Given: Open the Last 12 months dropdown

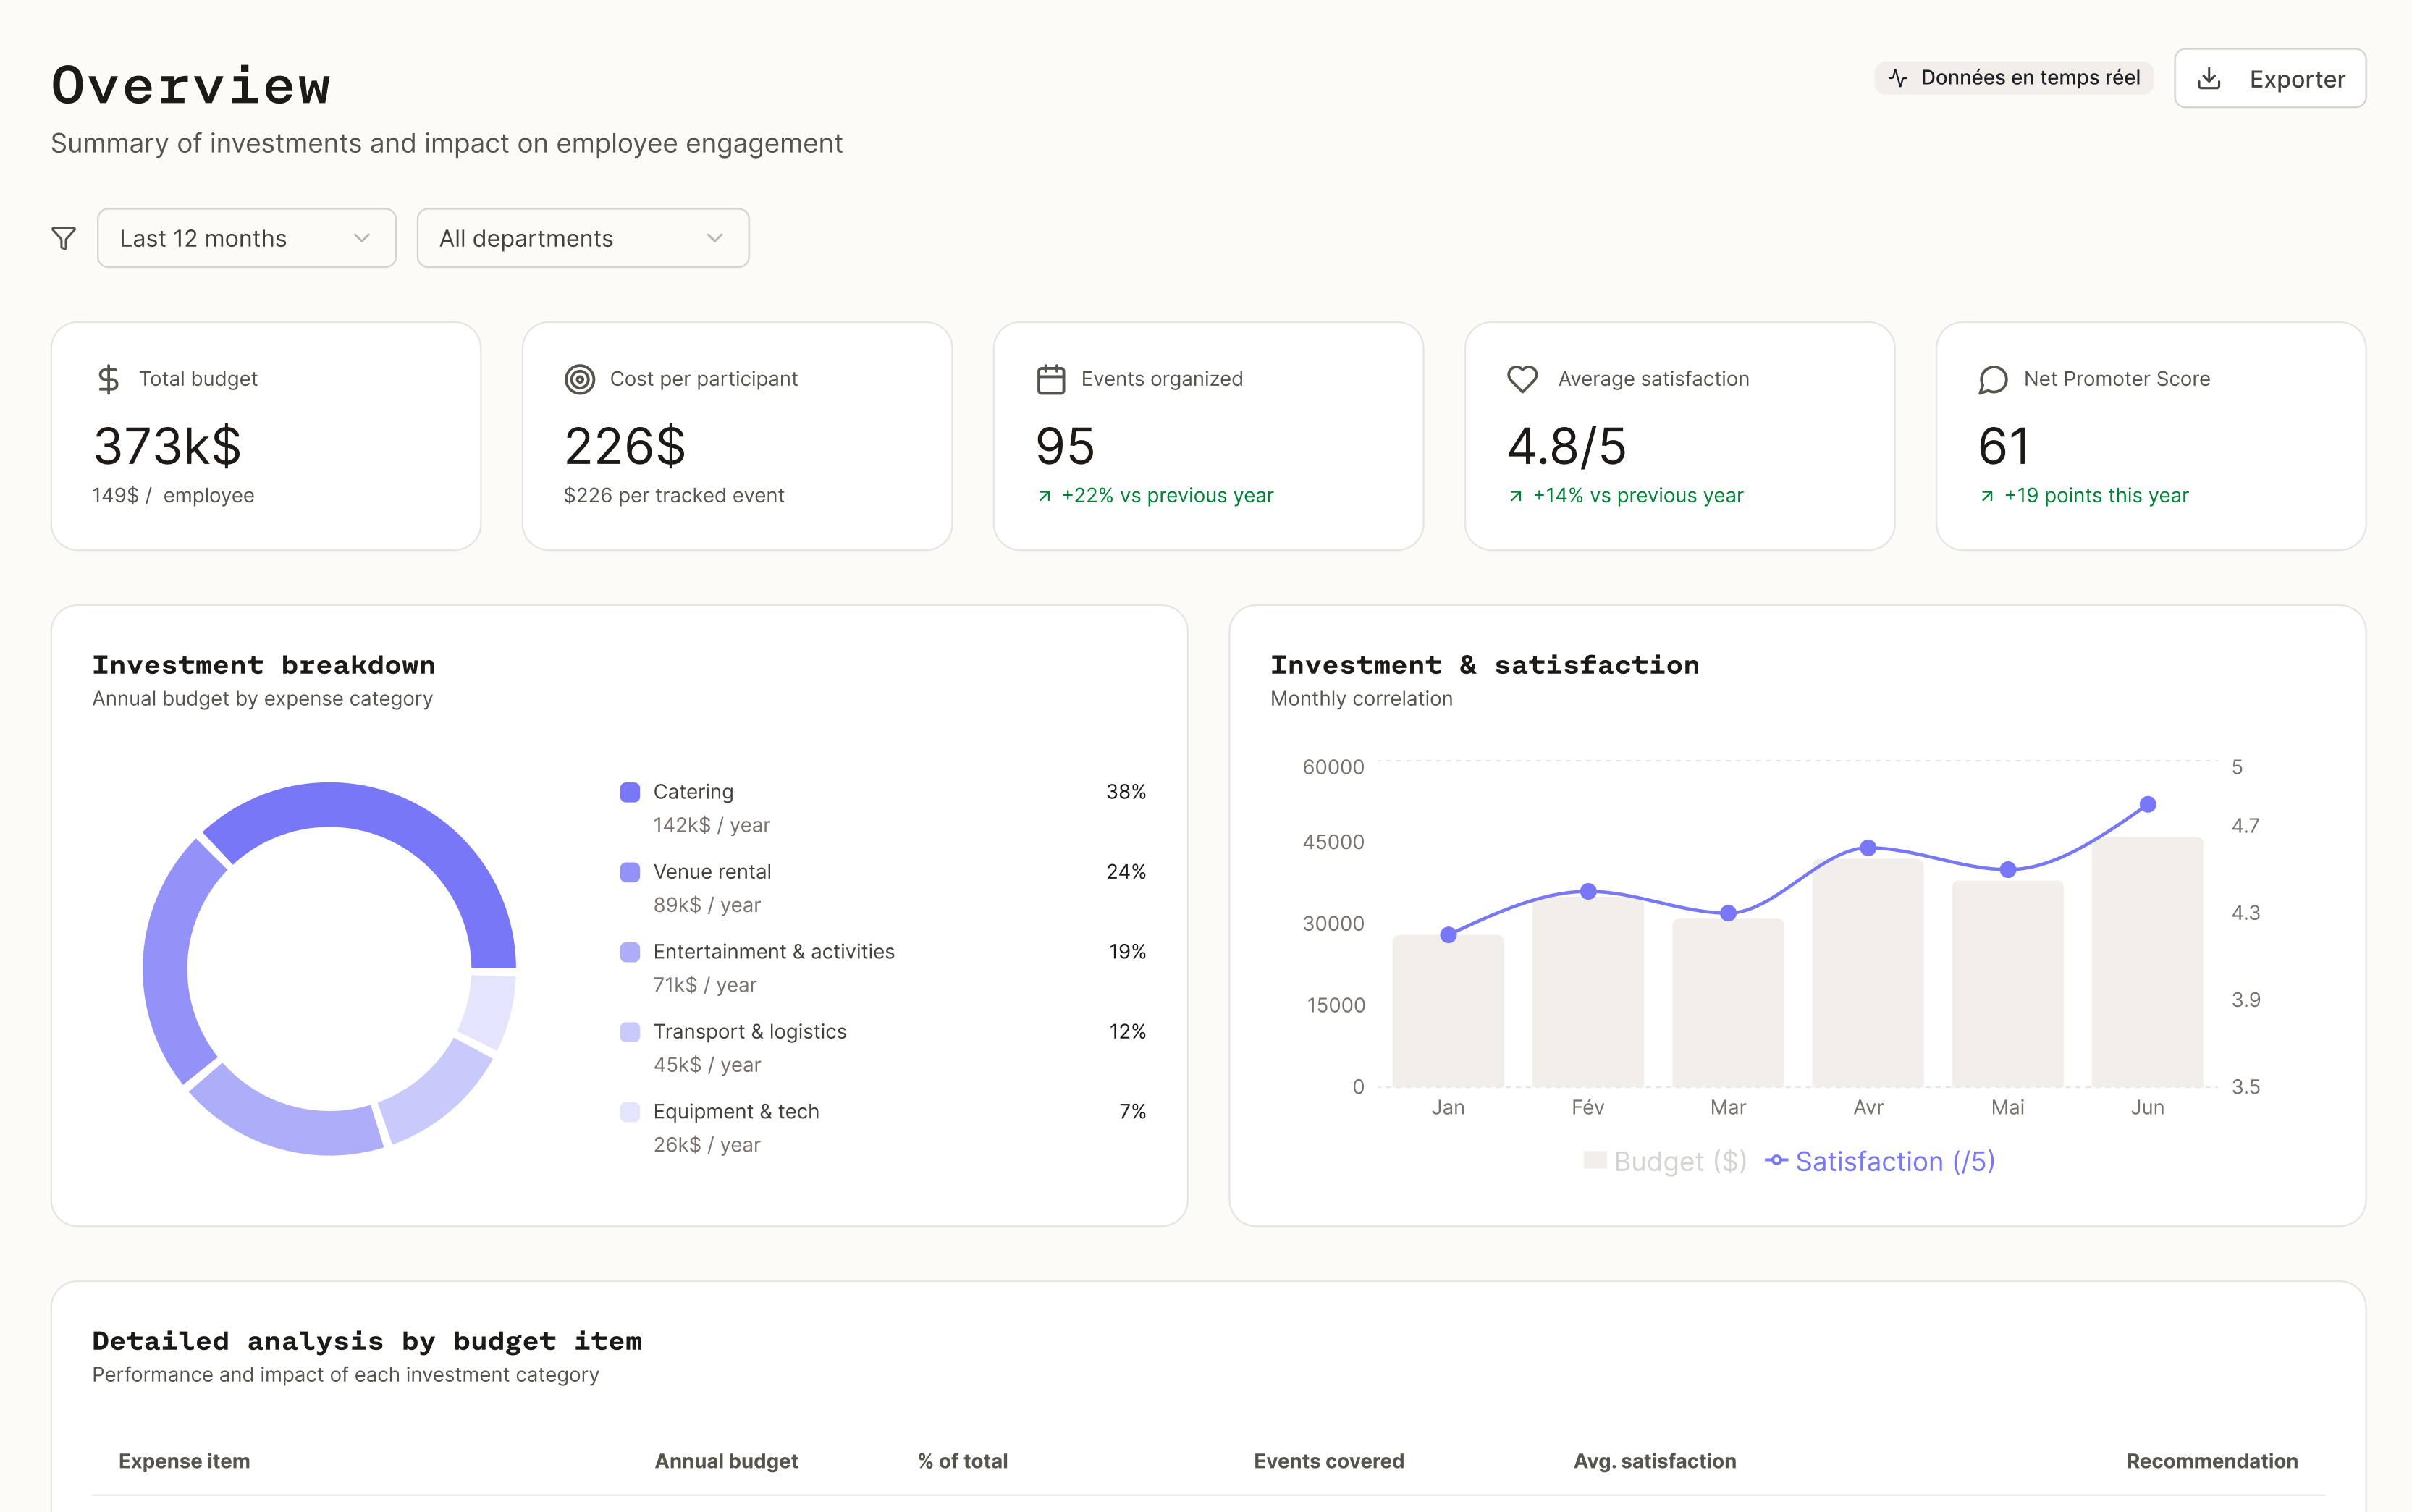Looking at the screenshot, I should (246, 238).
